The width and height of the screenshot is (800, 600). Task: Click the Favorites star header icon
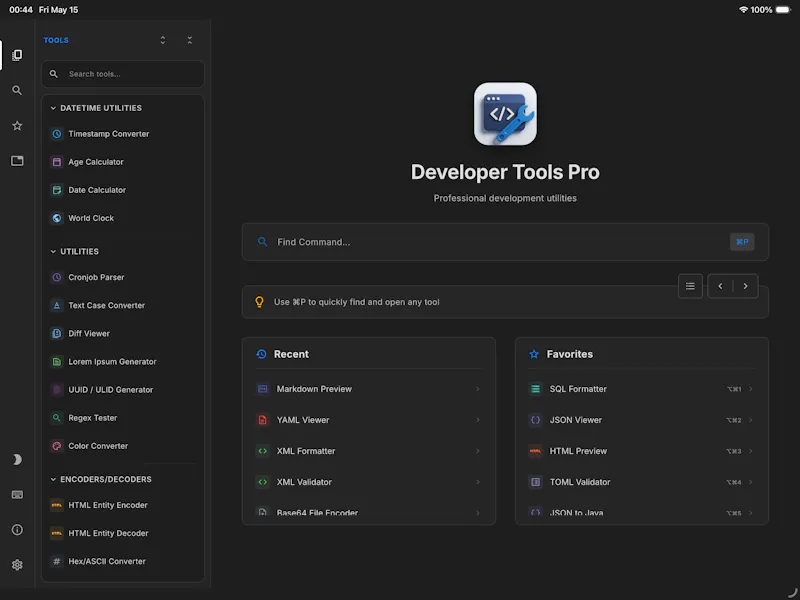(534, 354)
